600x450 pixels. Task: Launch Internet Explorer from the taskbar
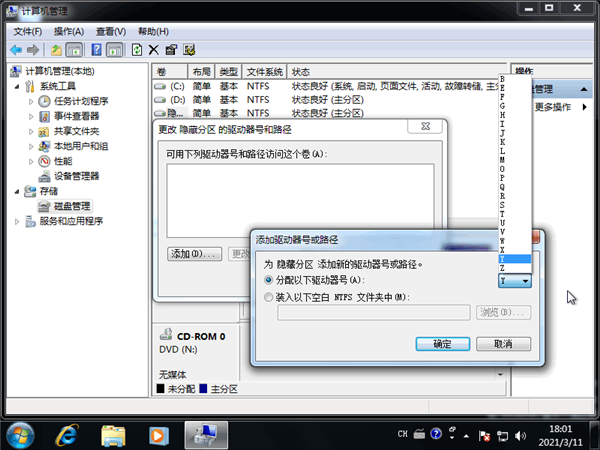pos(68,434)
